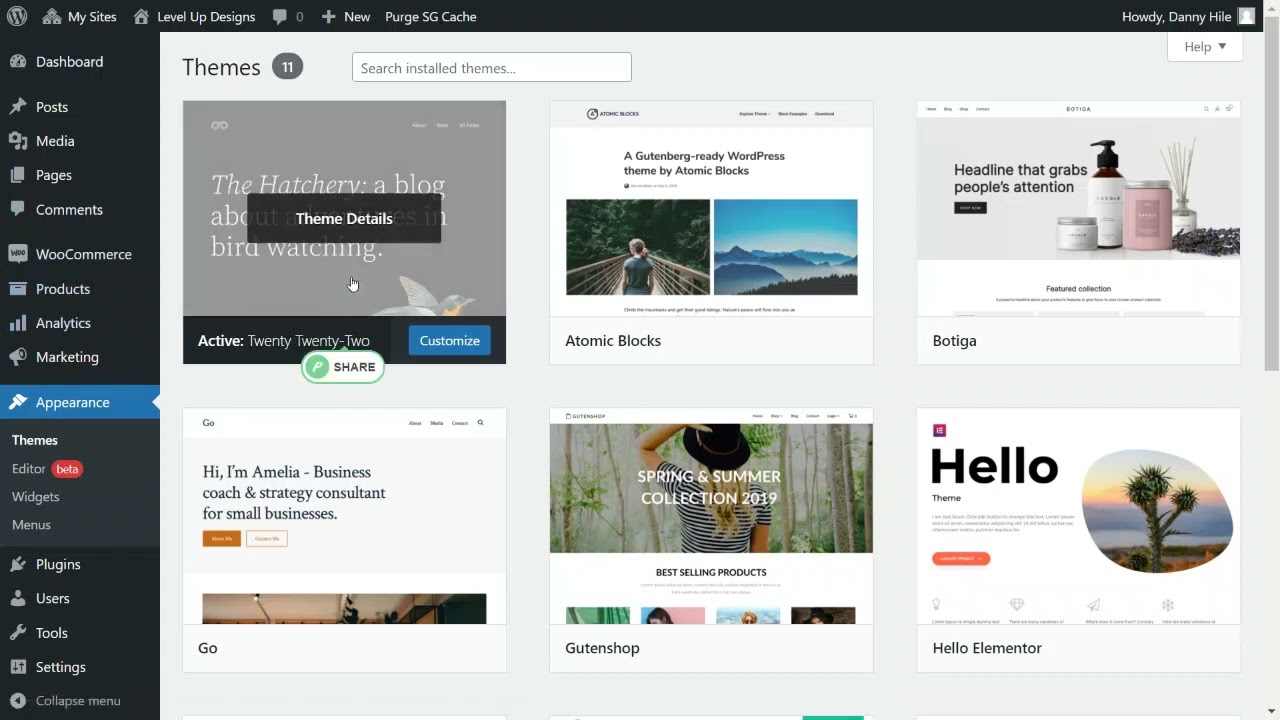Click the Collapse menu arrow icon
Image resolution: width=1280 pixels, height=720 pixels.
(x=18, y=701)
